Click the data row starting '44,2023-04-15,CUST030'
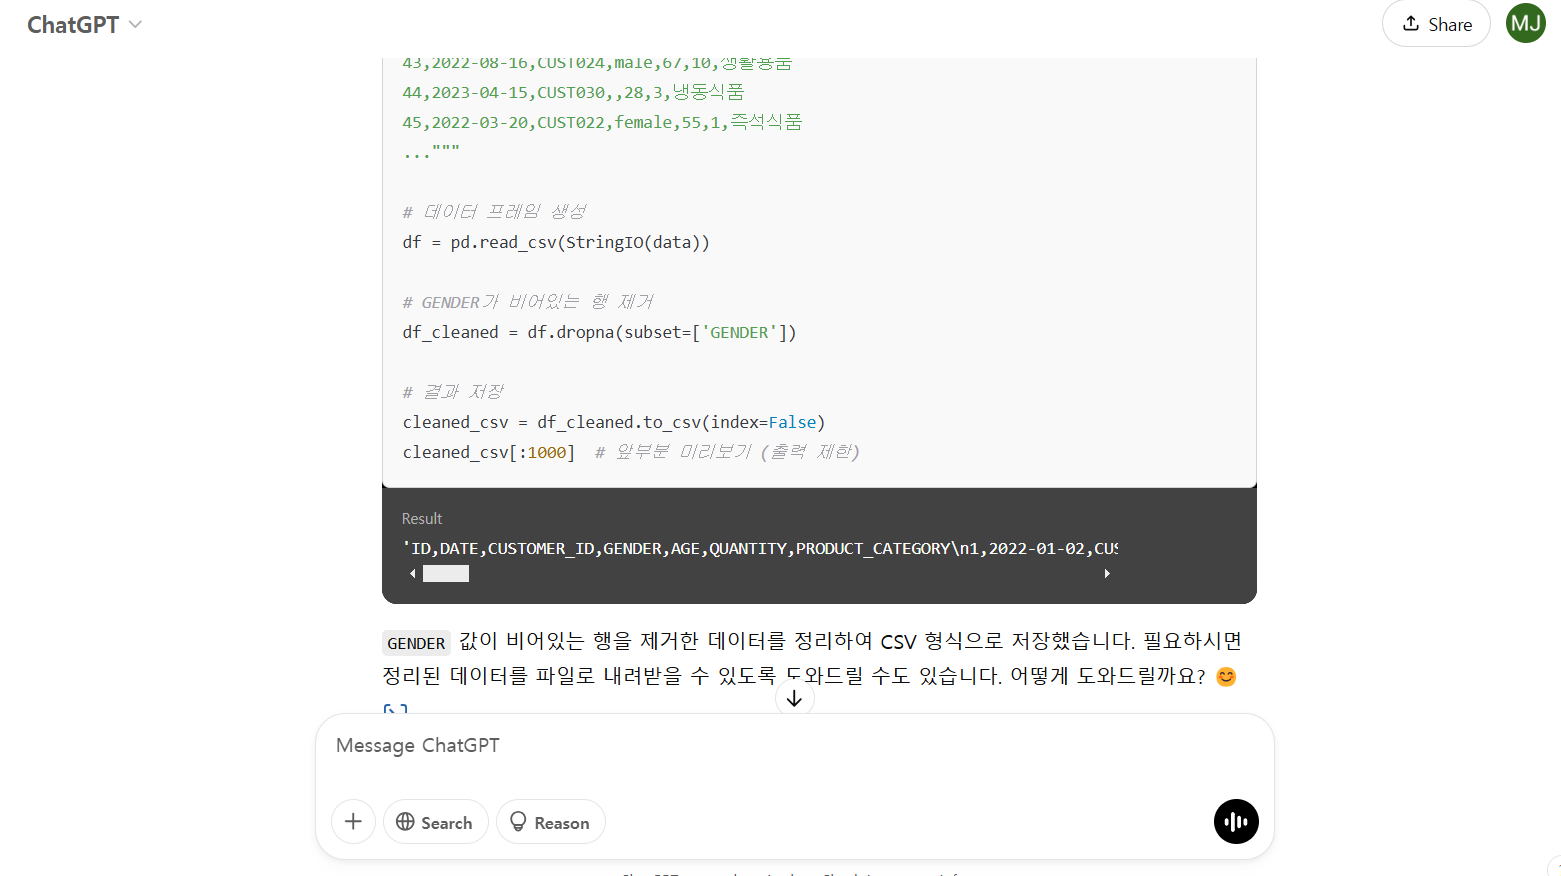1561x876 pixels. tap(573, 92)
